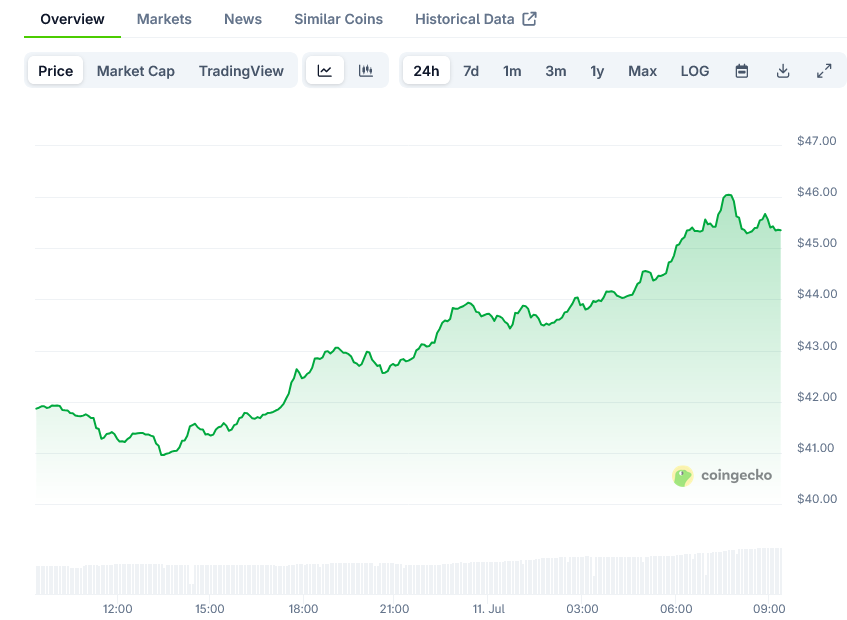The height and width of the screenshot is (620, 847).
Task: Expand chart to fullscreen
Action: 824,71
